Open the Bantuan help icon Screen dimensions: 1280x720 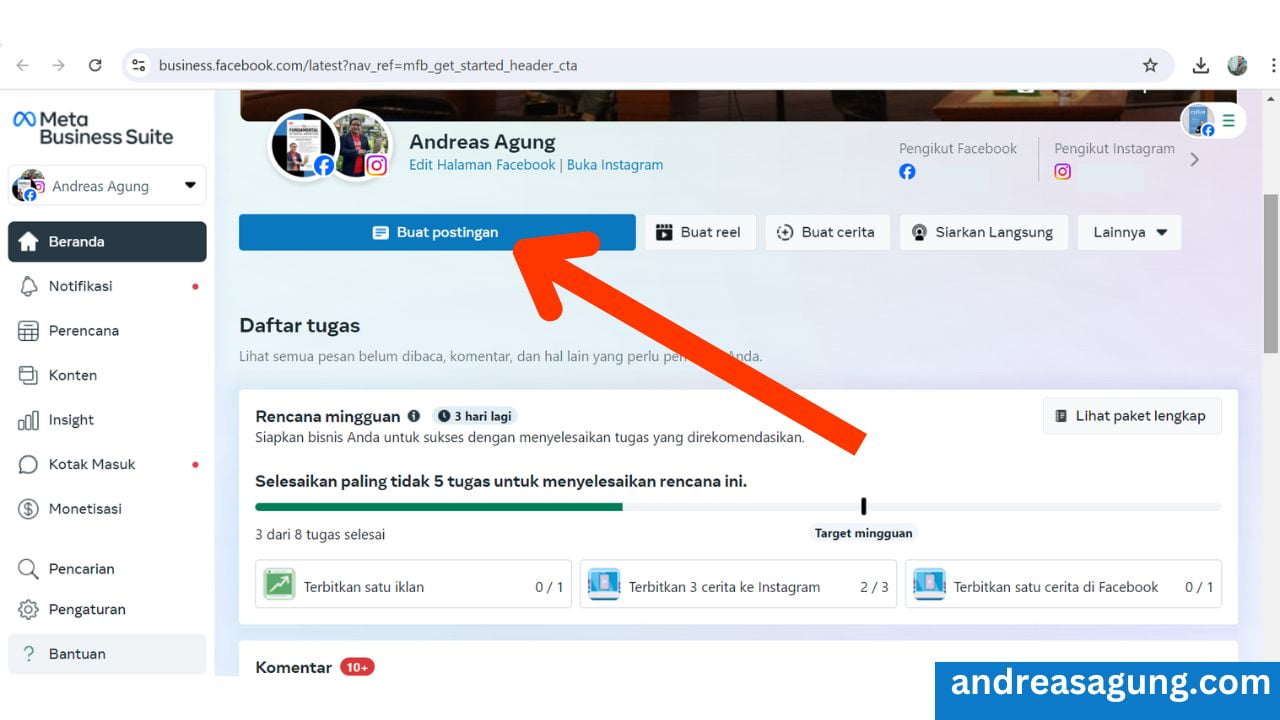(28, 653)
